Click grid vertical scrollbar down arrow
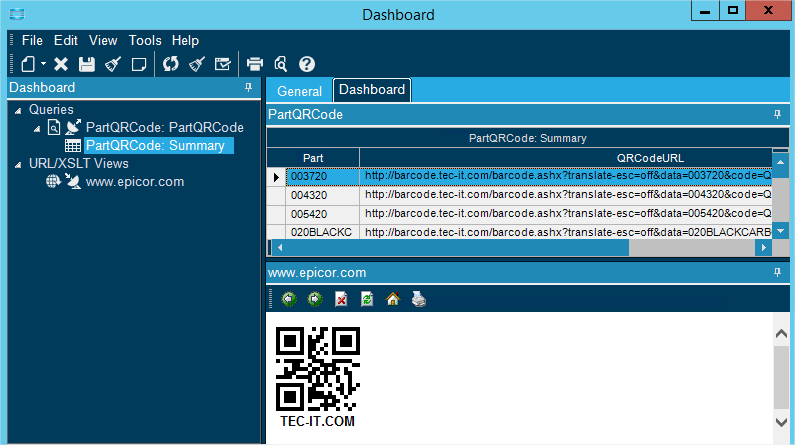 (780, 231)
